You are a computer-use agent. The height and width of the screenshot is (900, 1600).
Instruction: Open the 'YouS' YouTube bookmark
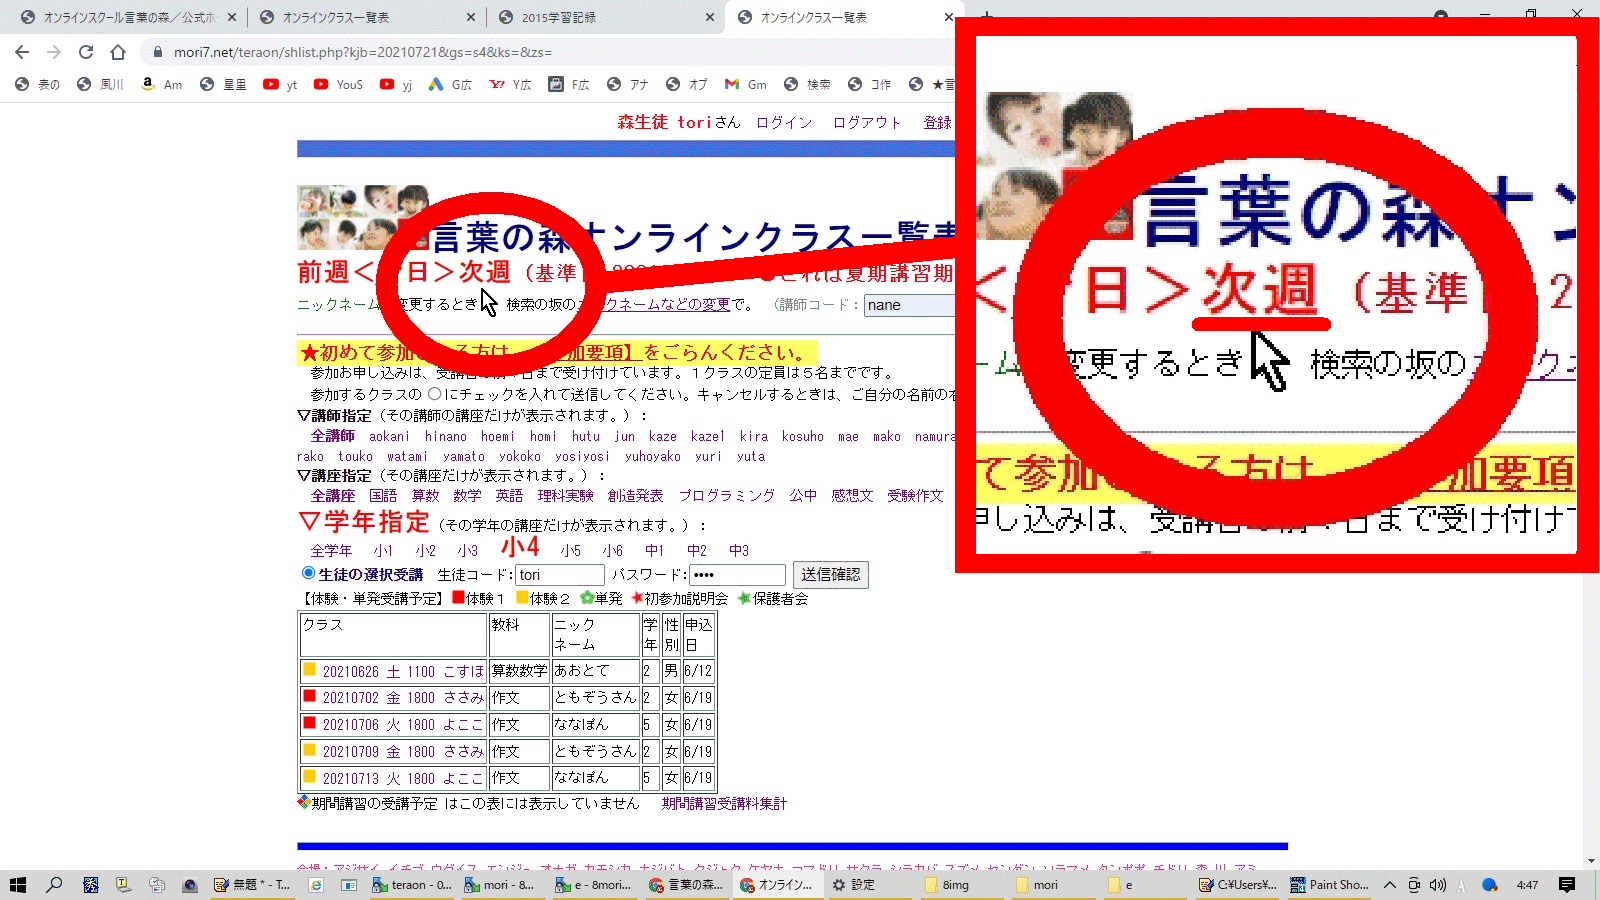coord(338,85)
